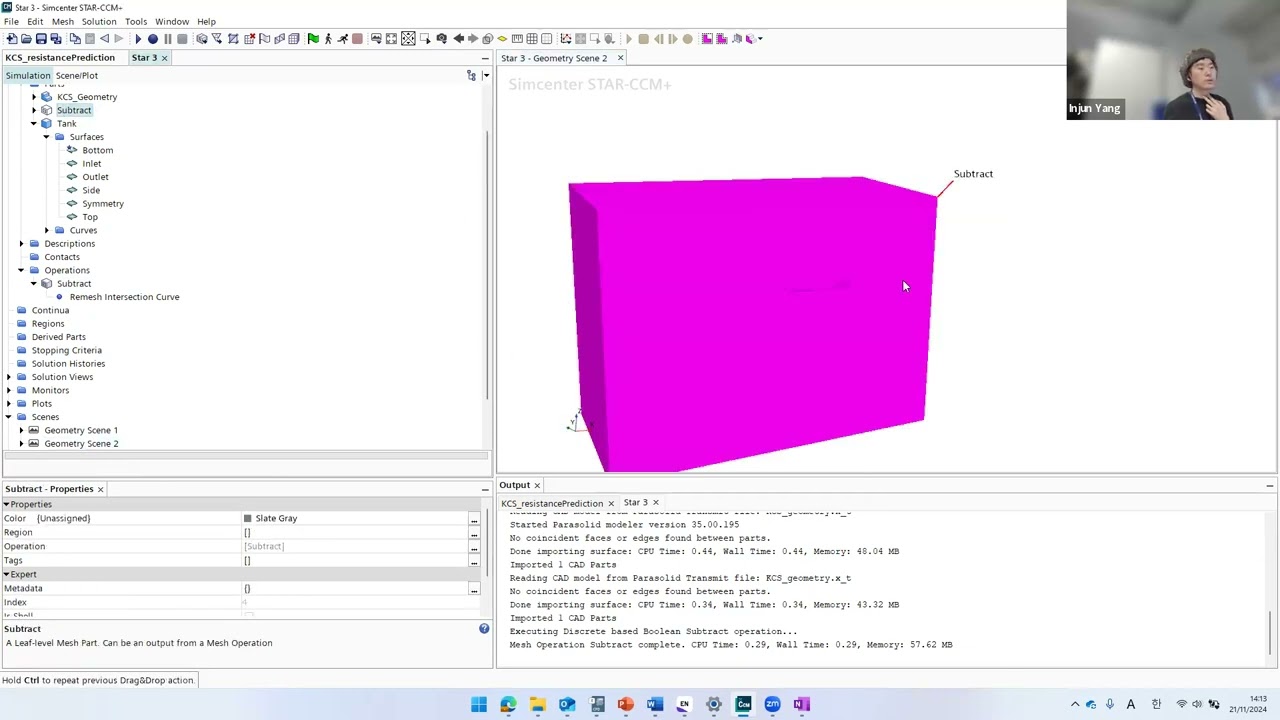Collapse the Surfaces folder under Tank

pos(46,137)
